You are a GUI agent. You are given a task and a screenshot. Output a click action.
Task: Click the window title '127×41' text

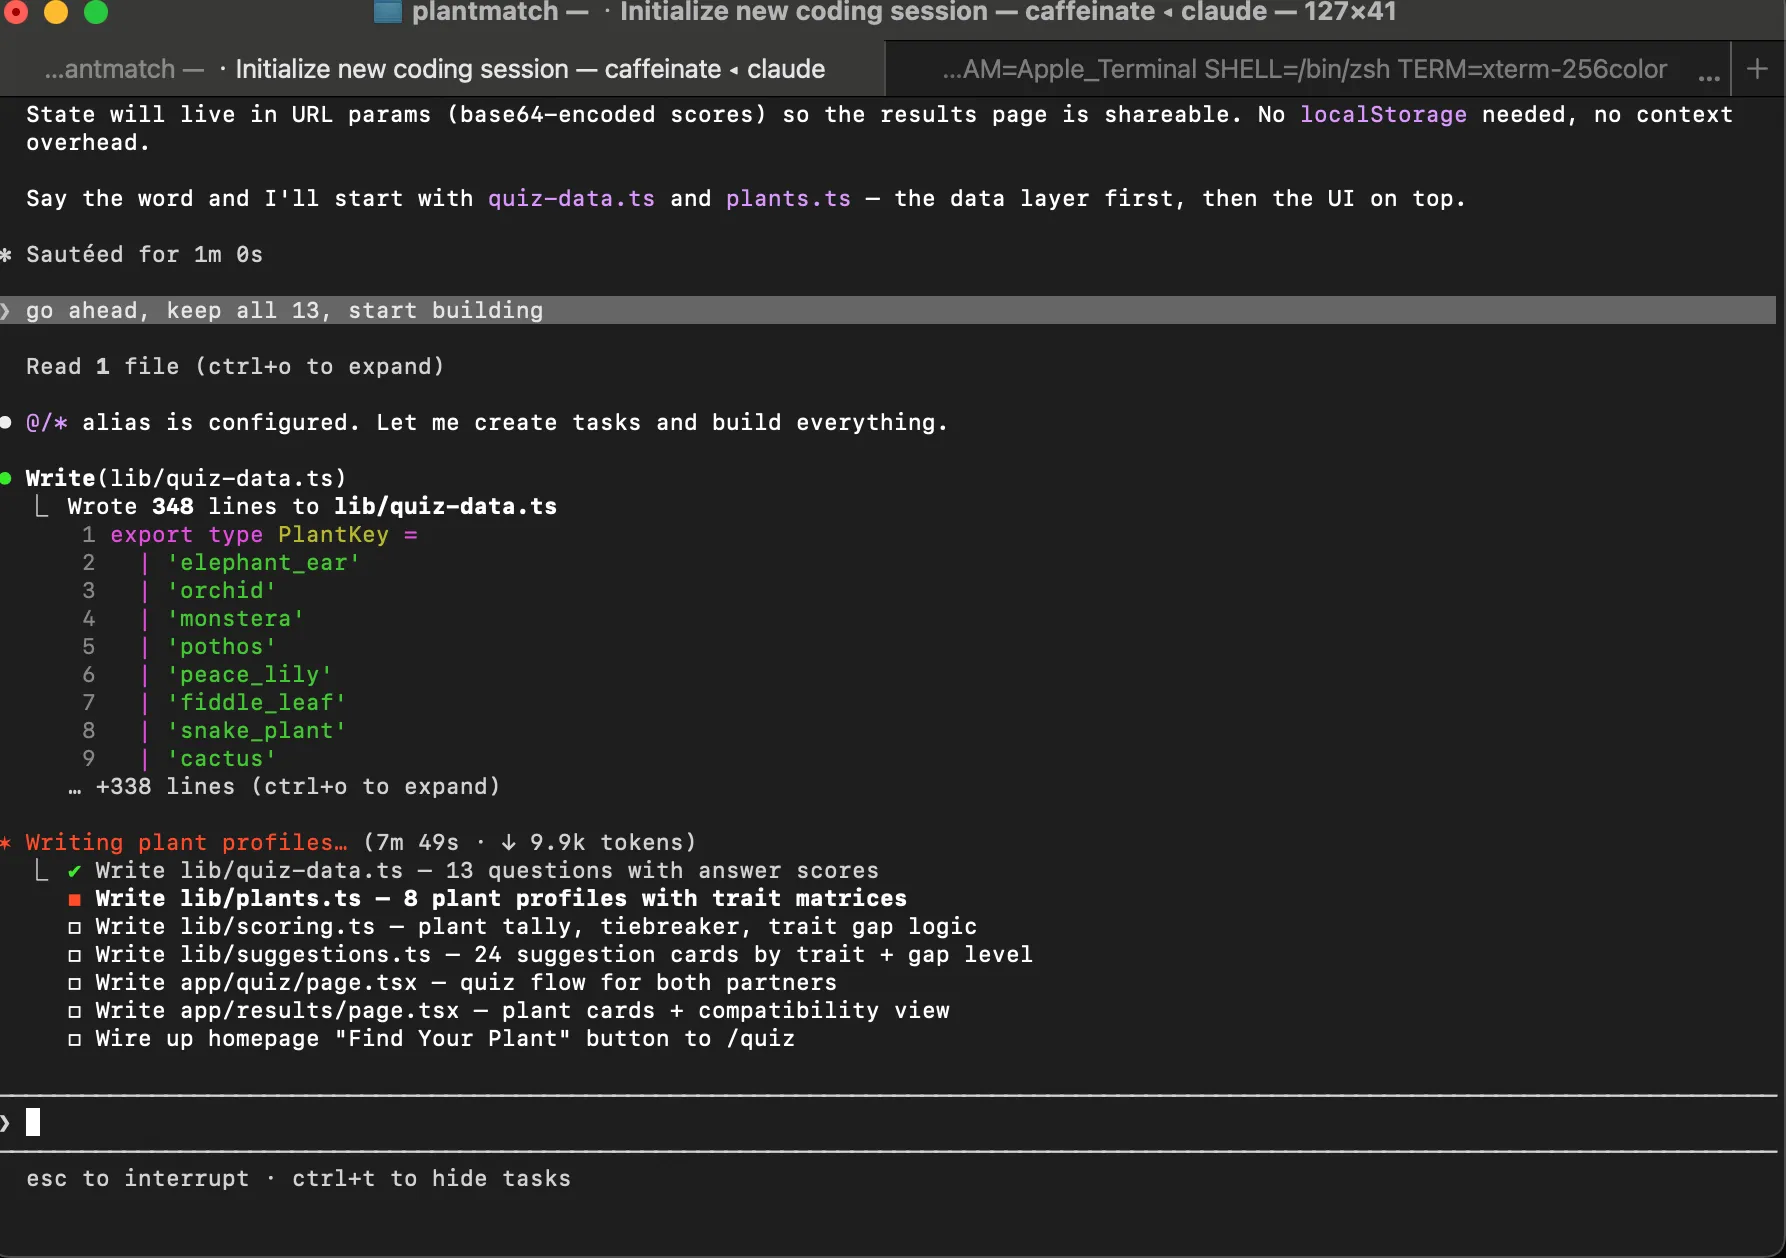[x=1350, y=11]
